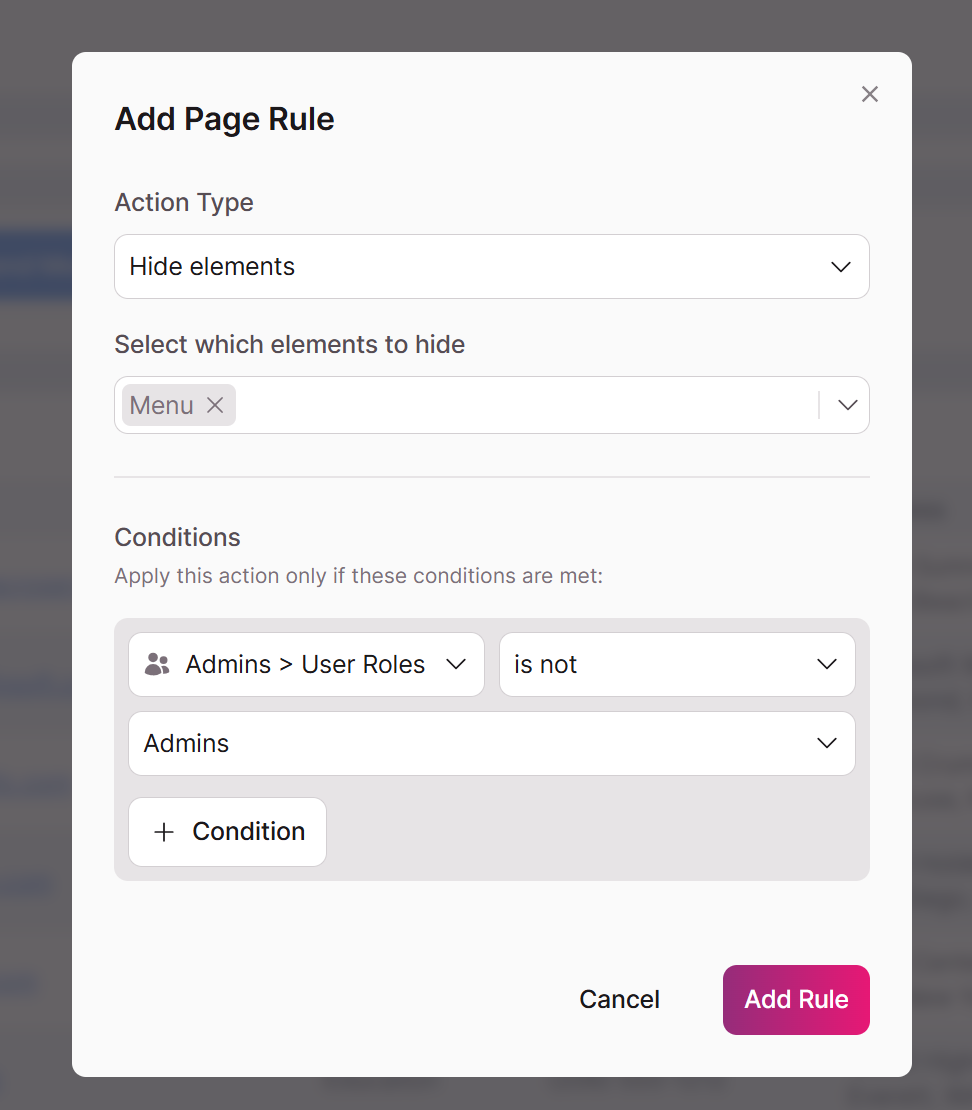This screenshot has height=1110, width=972.
Task: Close the Add Page Rule dialog
Action: 869,94
